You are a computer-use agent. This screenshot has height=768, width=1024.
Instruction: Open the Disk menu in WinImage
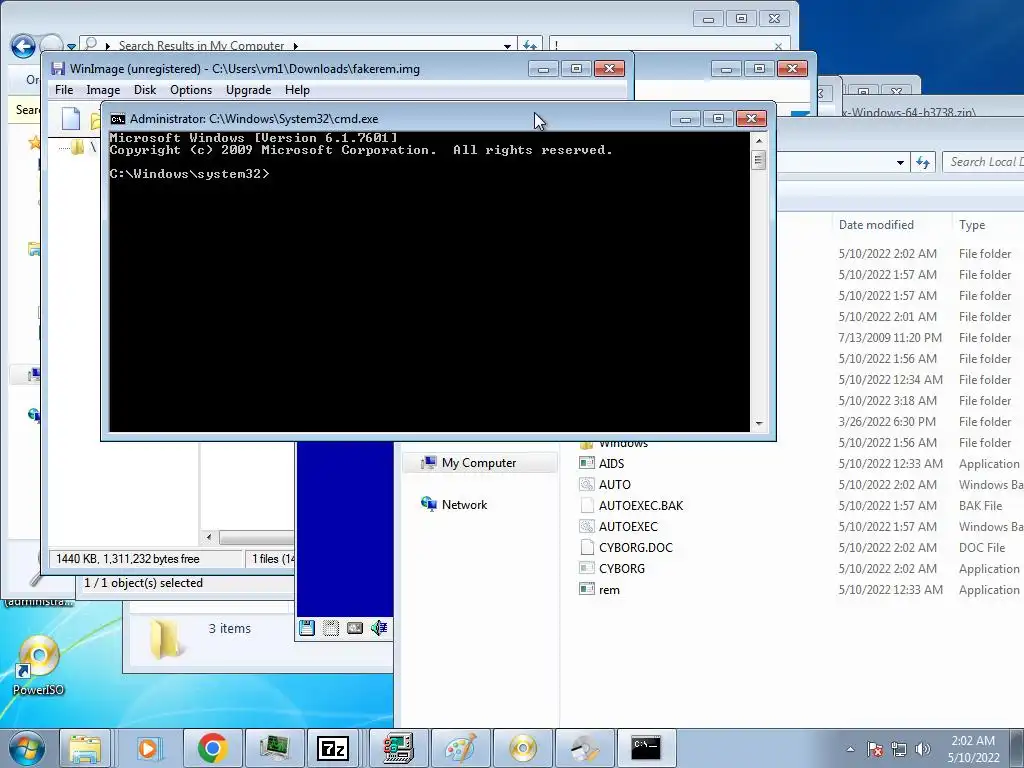tap(145, 90)
